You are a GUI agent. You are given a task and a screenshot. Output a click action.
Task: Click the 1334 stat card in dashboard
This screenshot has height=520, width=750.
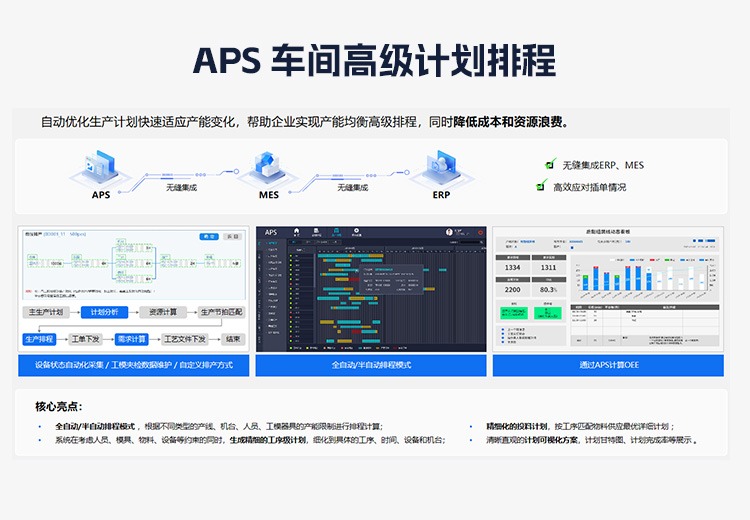point(512,265)
